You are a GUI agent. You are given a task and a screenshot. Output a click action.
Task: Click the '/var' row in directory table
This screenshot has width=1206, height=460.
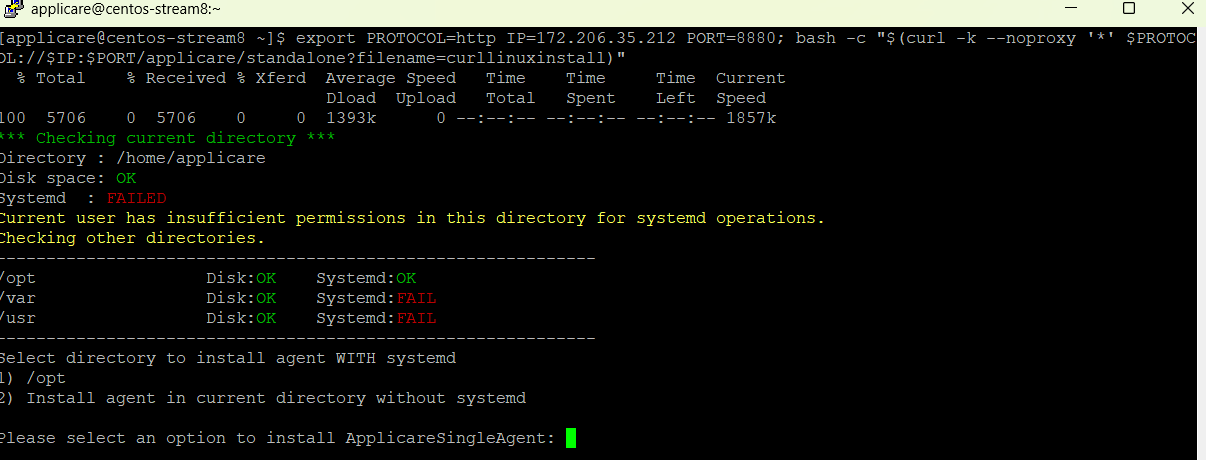[x=218, y=298]
